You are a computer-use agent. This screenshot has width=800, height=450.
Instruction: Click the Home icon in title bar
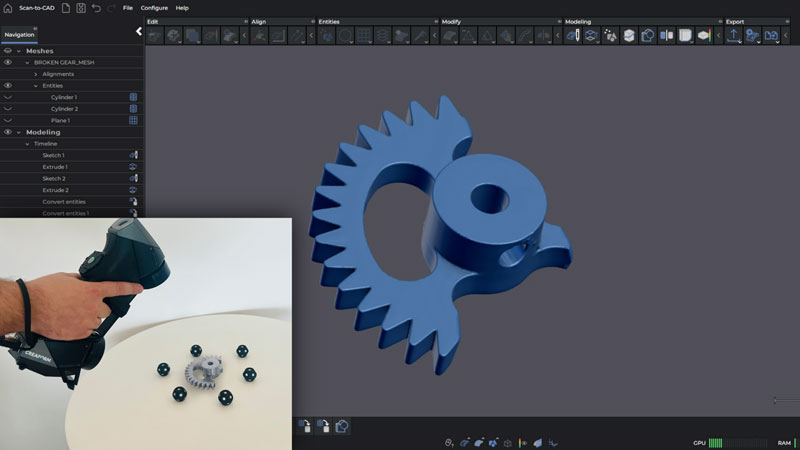coord(8,7)
